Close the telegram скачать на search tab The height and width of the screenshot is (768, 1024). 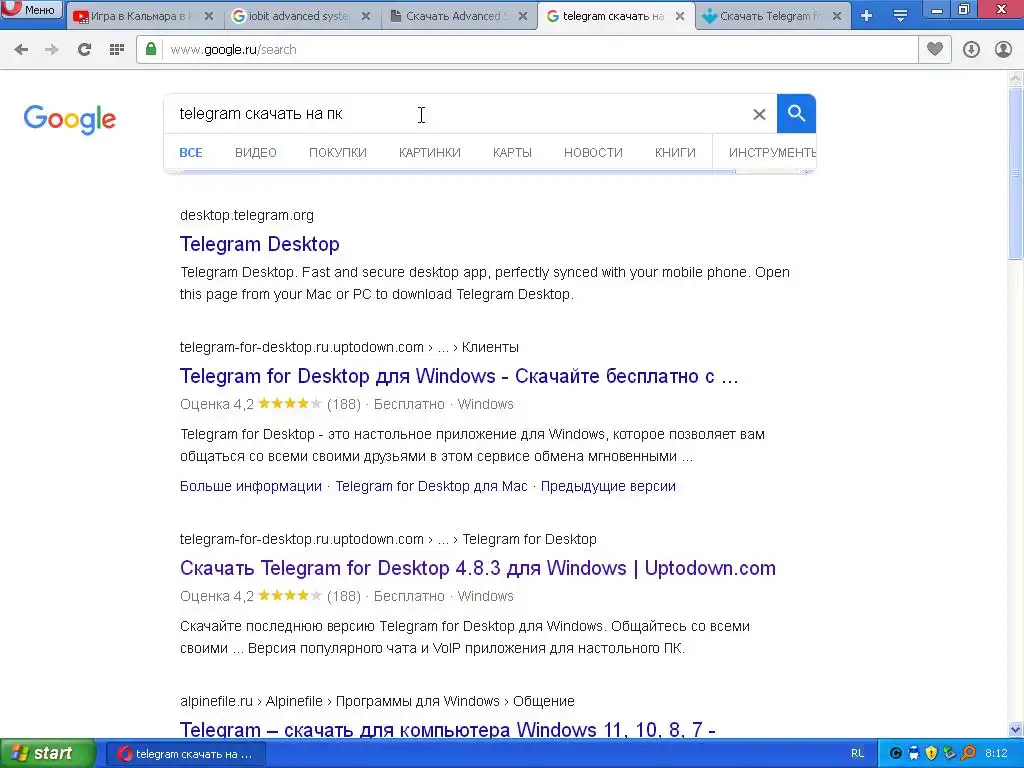(680, 16)
